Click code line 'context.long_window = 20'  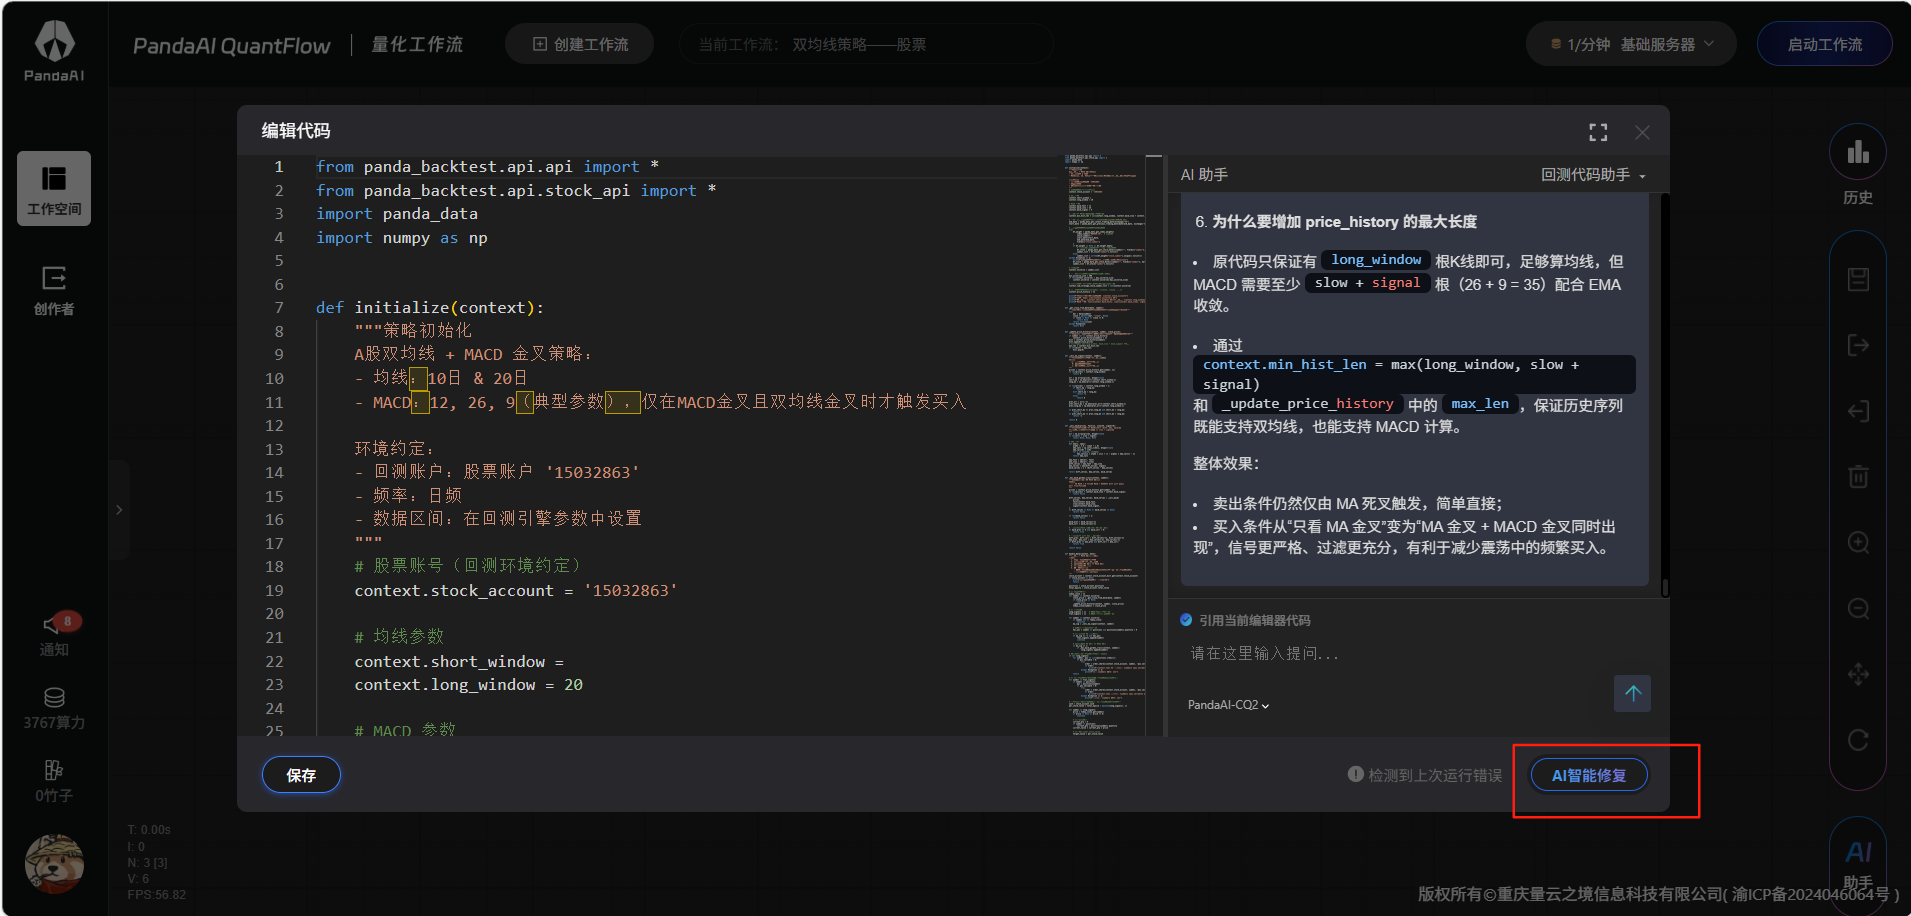469,685
